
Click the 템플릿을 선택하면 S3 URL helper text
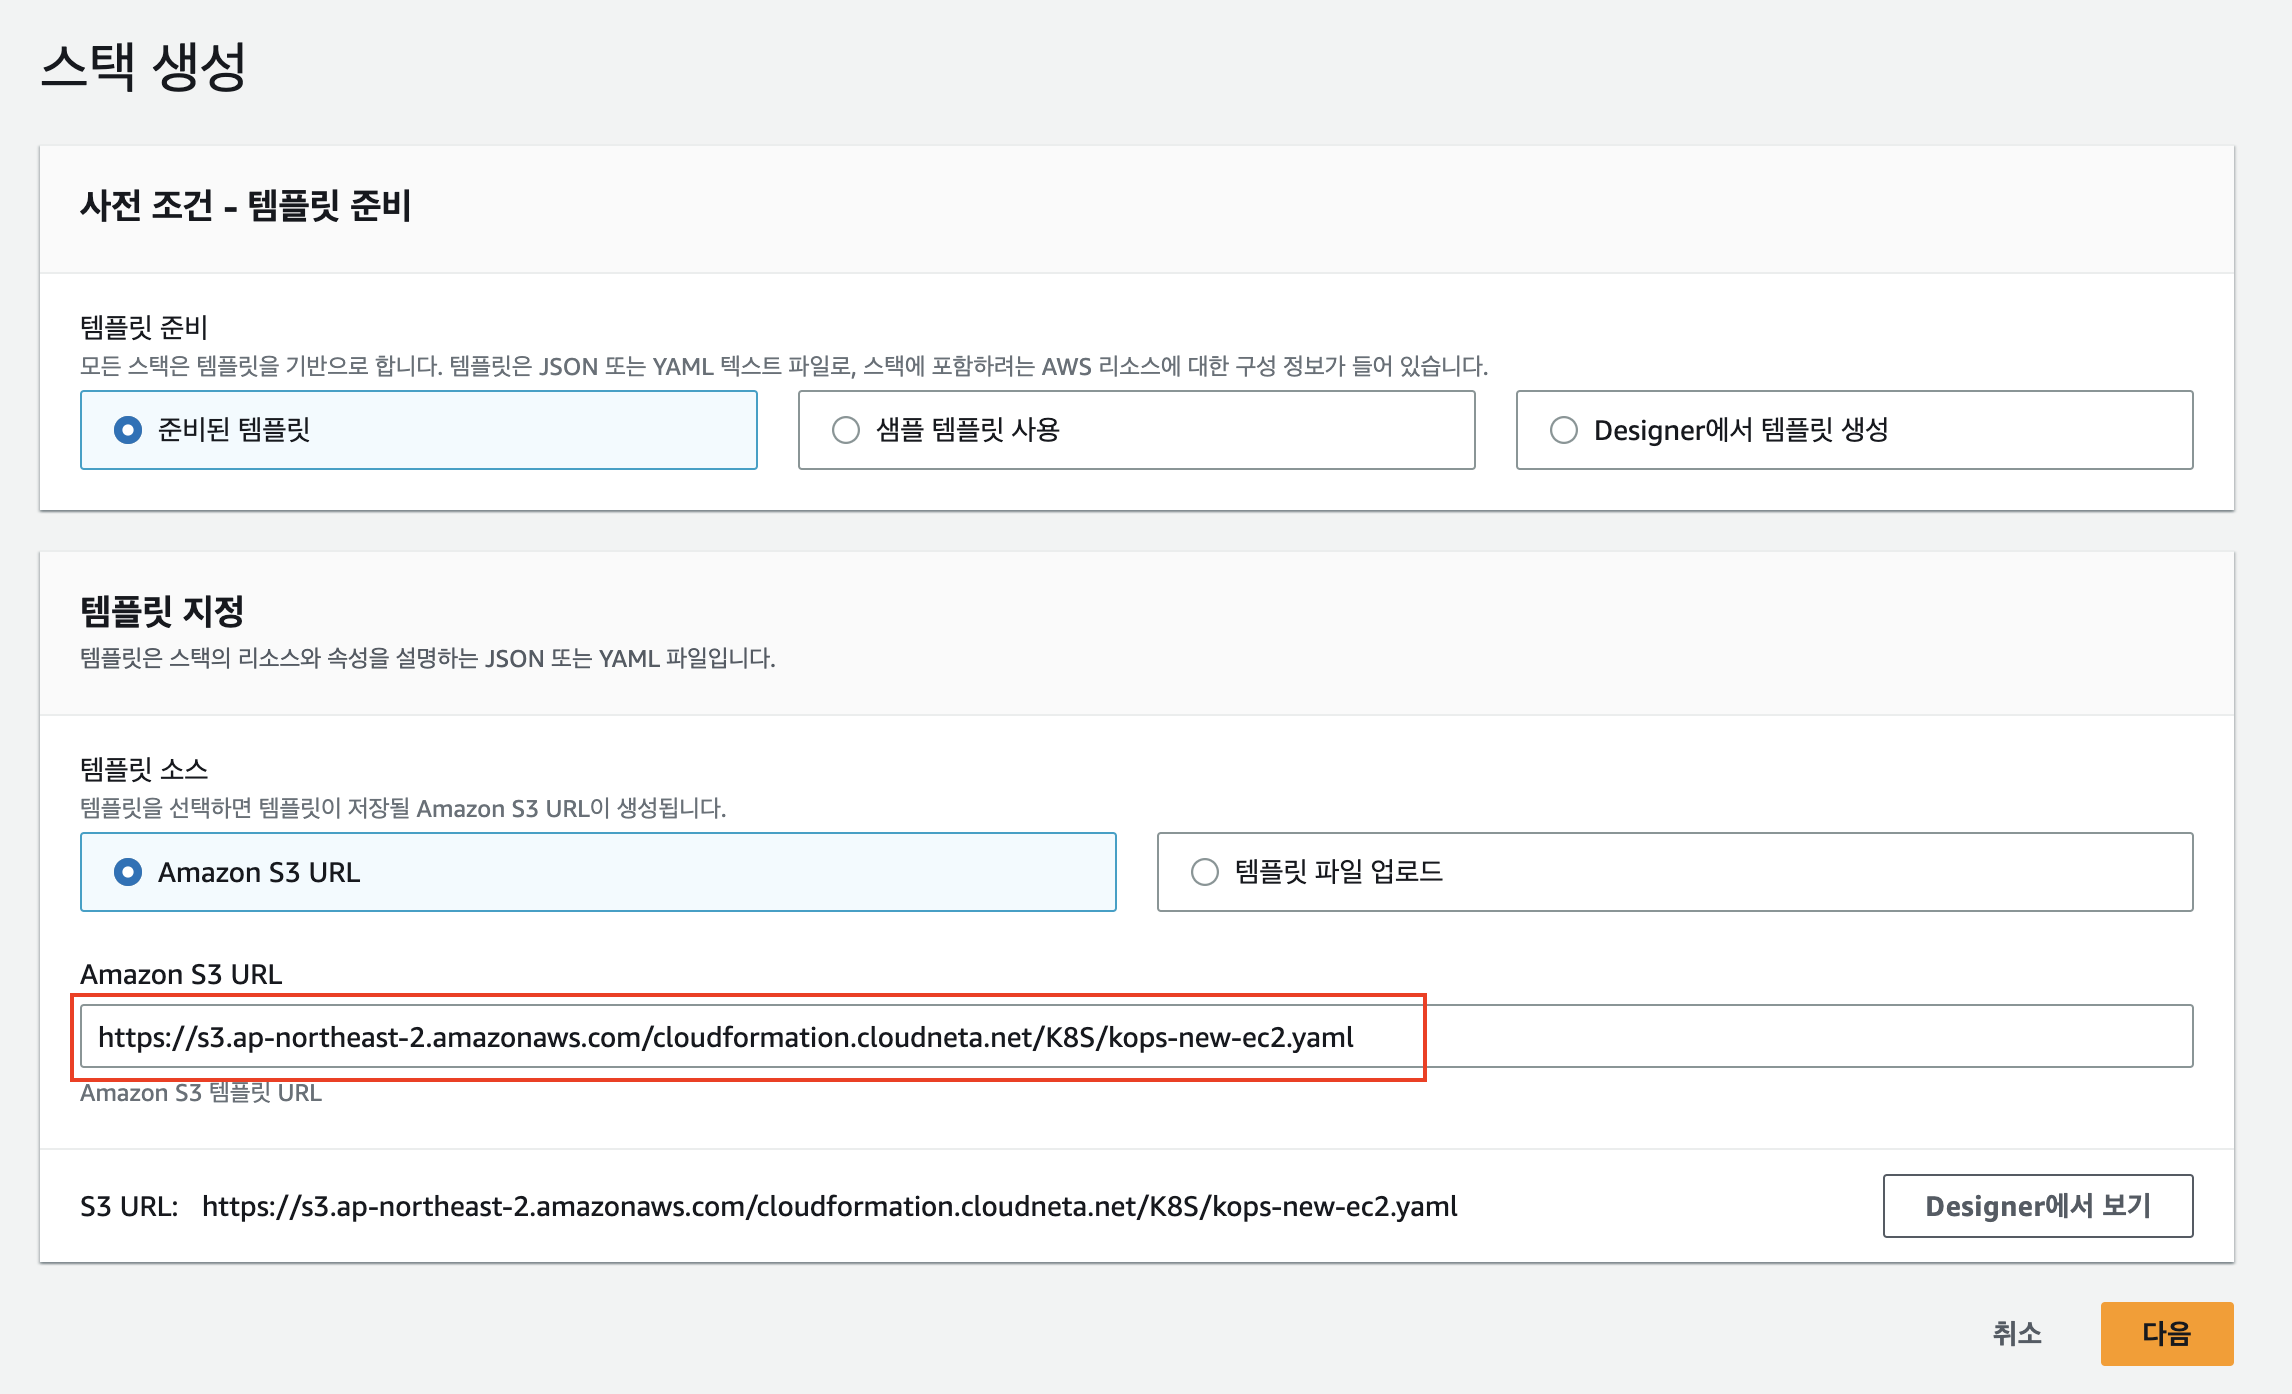pyautogui.click(x=403, y=808)
